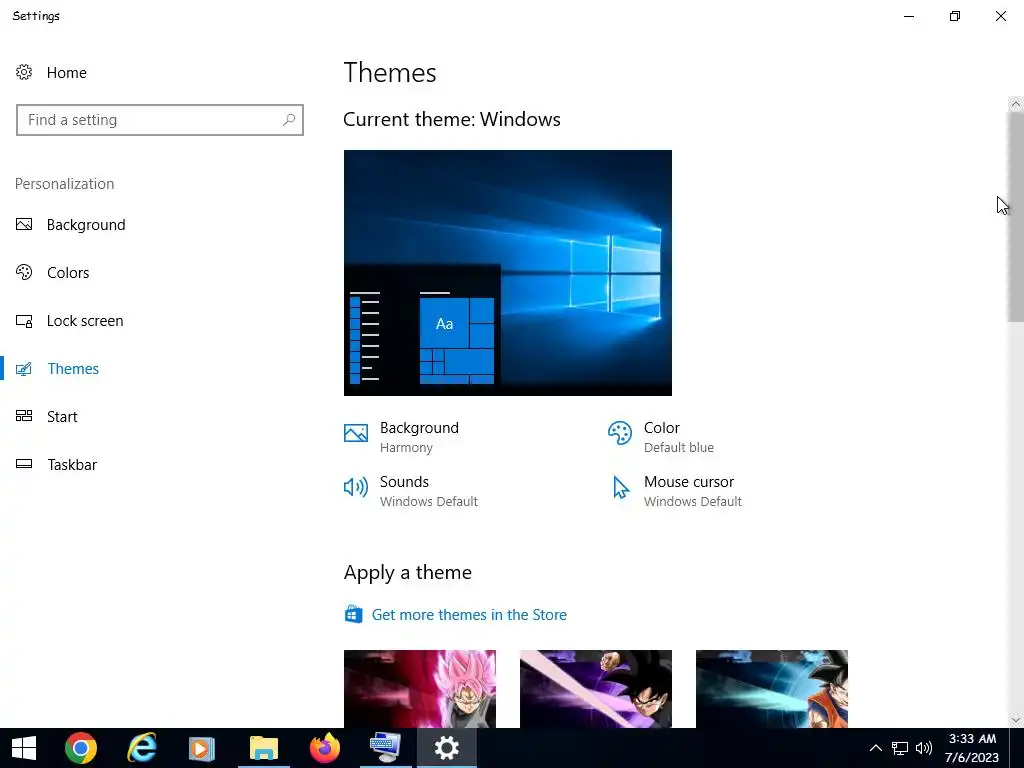Image resolution: width=1024 pixels, height=768 pixels.
Task: Click the Background picture icon in sidebar
Action: click(x=24, y=225)
